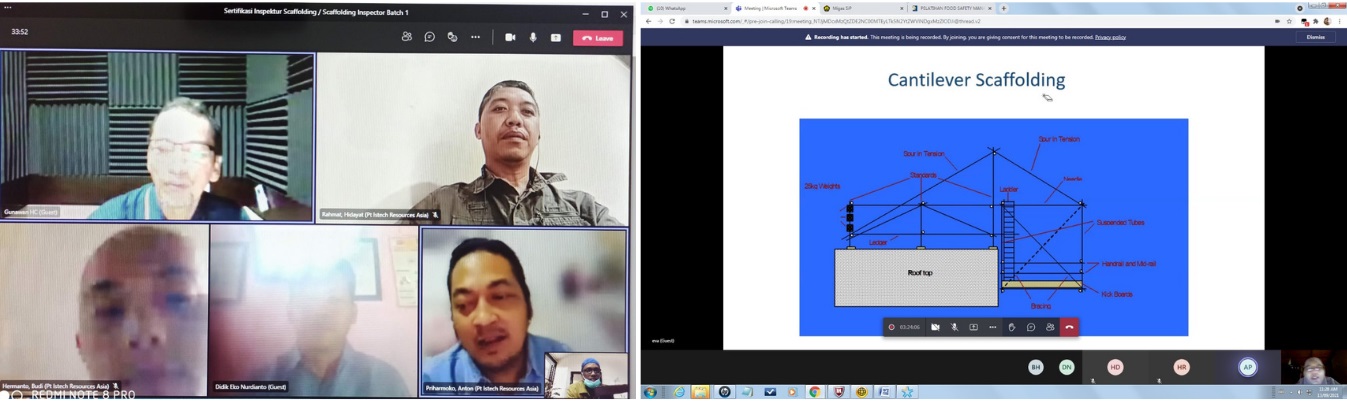
Task: Open File Explorer from taskbar
Action: (x=701, y=392)
